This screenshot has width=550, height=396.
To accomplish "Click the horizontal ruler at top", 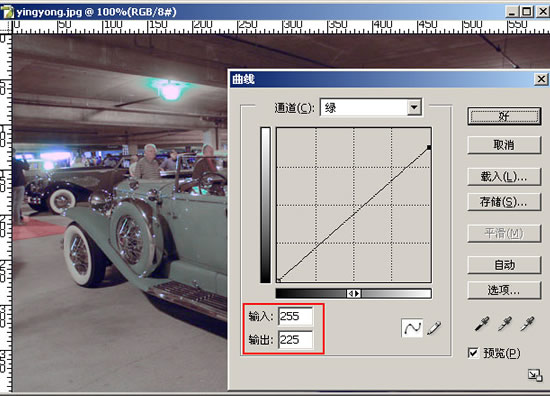I will click(281, 27).
